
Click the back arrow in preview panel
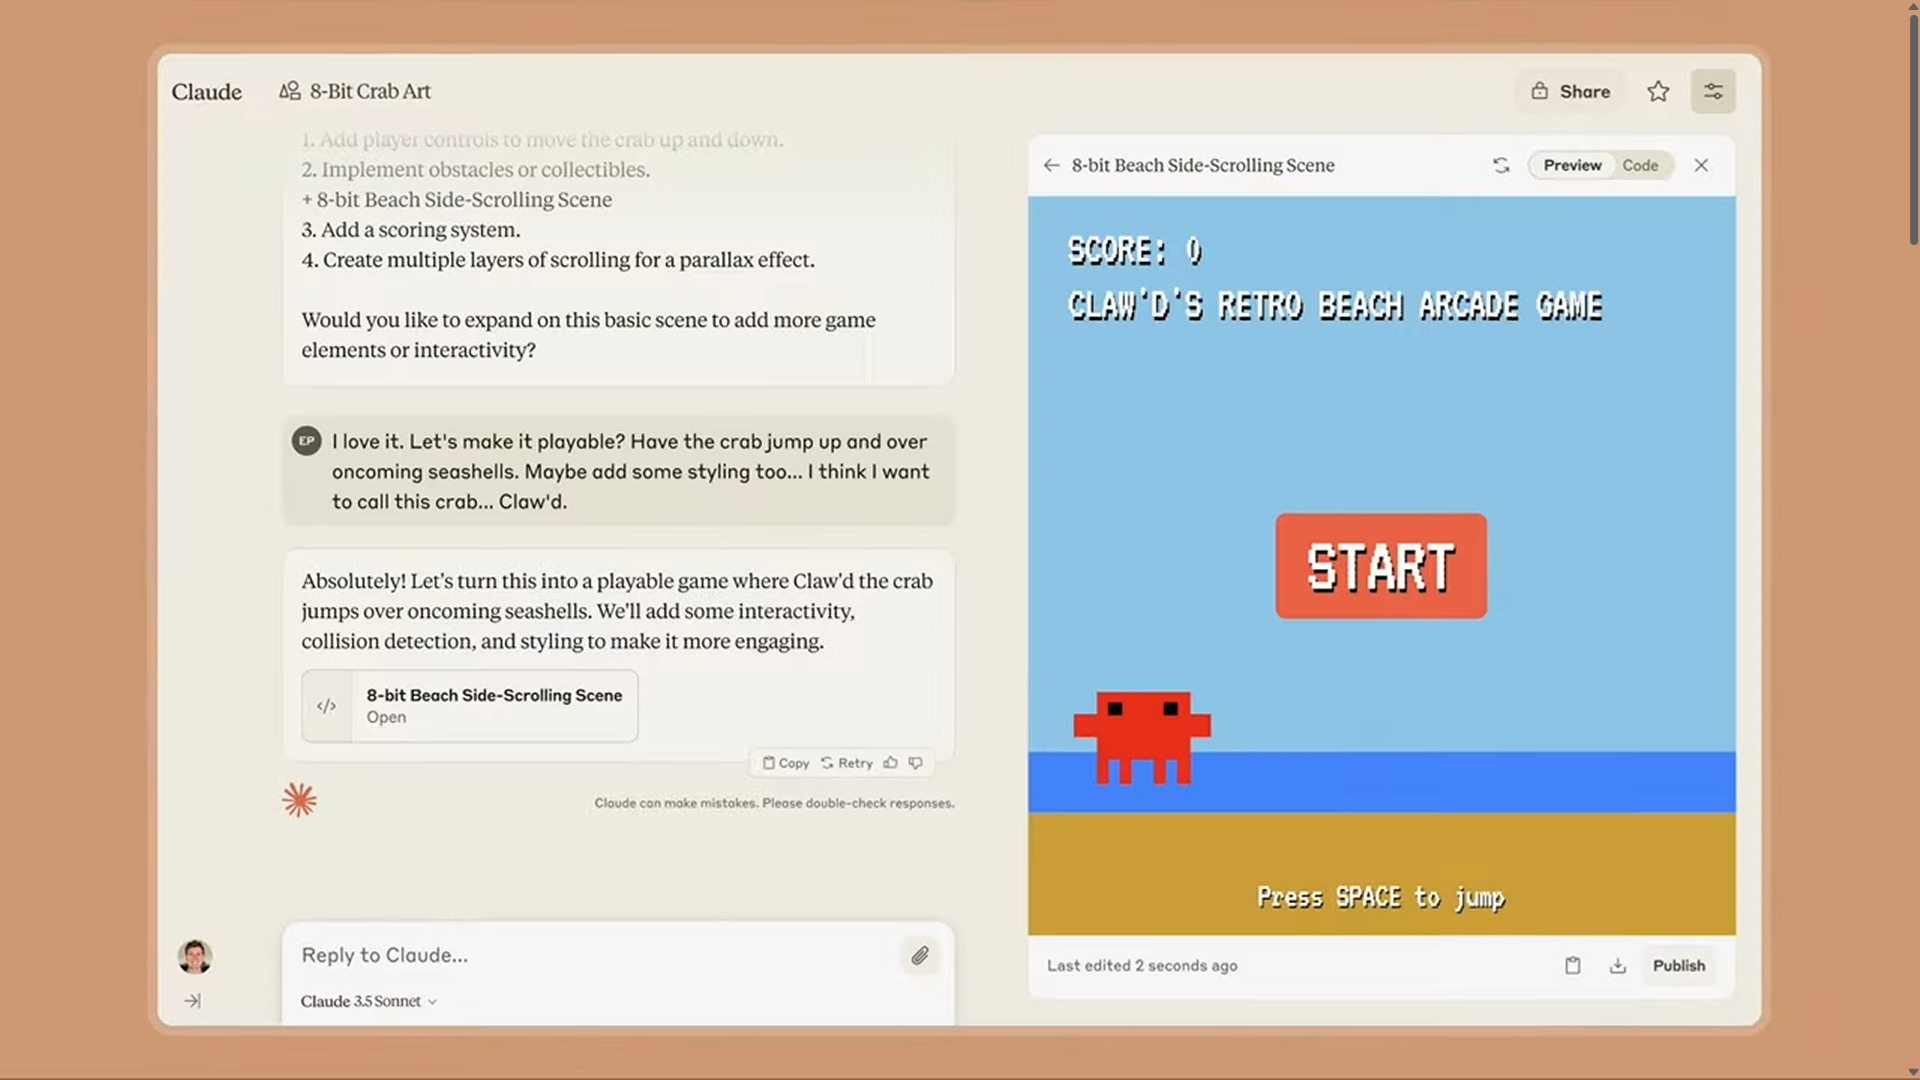(x=1051, y=165)
